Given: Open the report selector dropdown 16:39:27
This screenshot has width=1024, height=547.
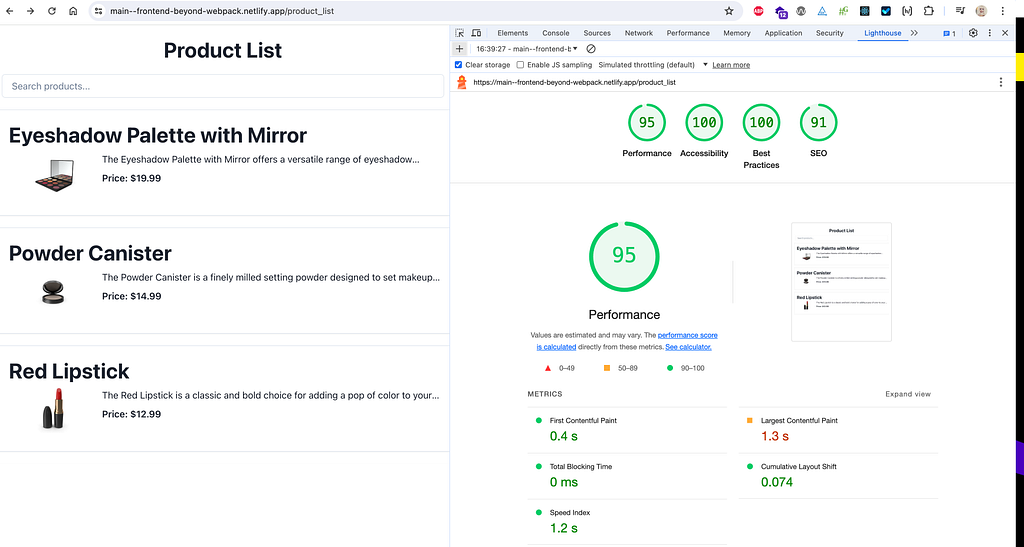Looking at the screenshot, I should point(526,49).
